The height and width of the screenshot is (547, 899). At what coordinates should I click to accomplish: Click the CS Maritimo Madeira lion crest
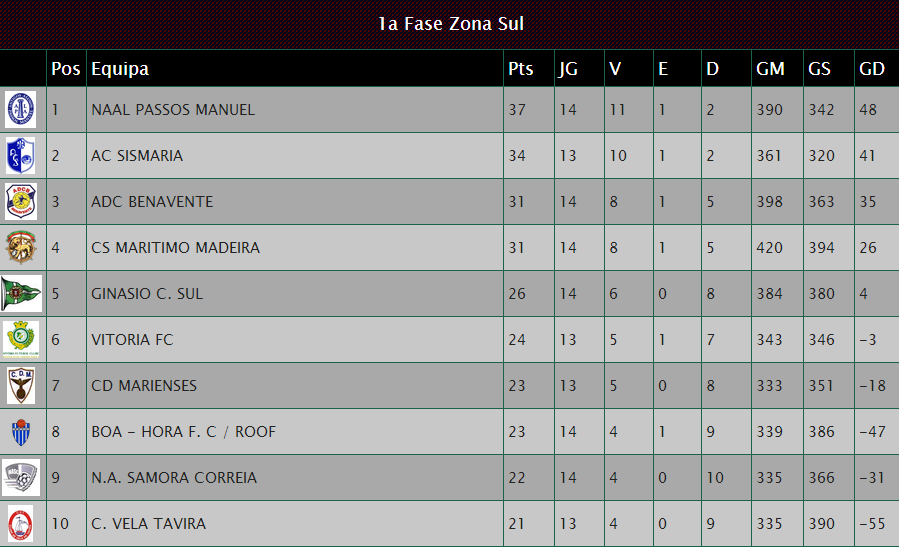21,247
